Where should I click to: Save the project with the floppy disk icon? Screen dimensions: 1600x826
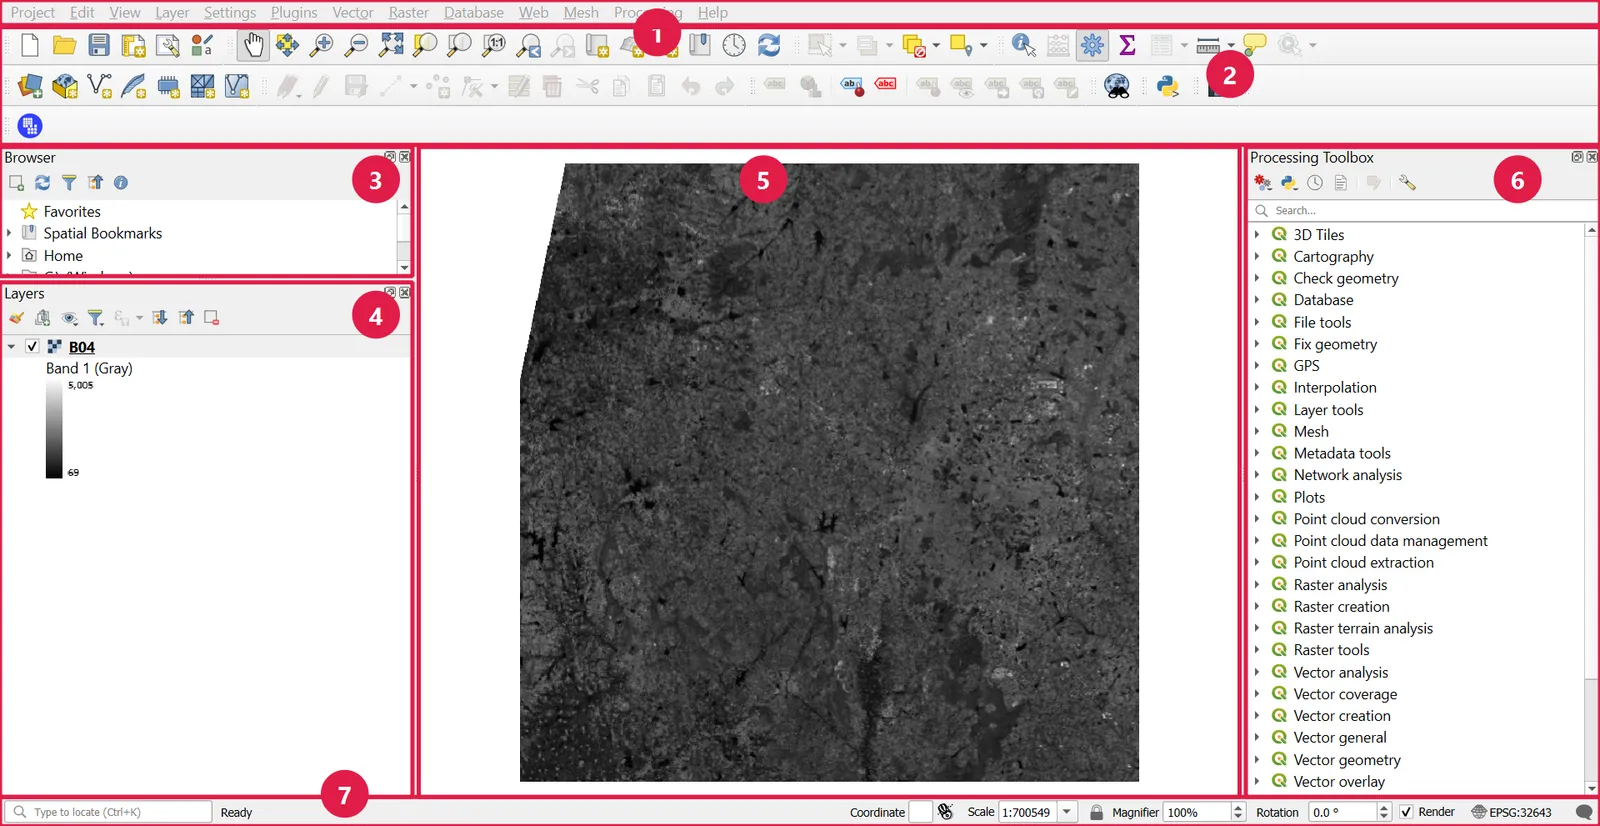(99, 45)
